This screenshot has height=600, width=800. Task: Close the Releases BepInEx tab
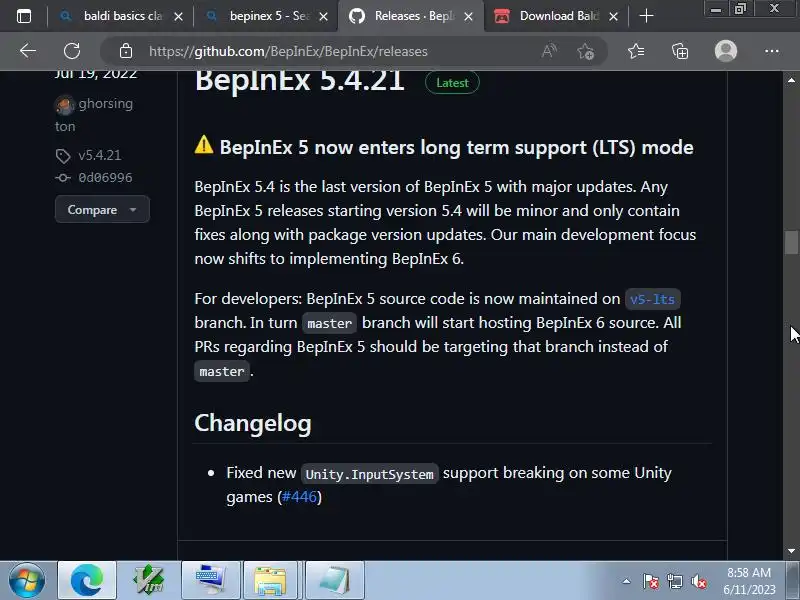(x=468, y=17)
